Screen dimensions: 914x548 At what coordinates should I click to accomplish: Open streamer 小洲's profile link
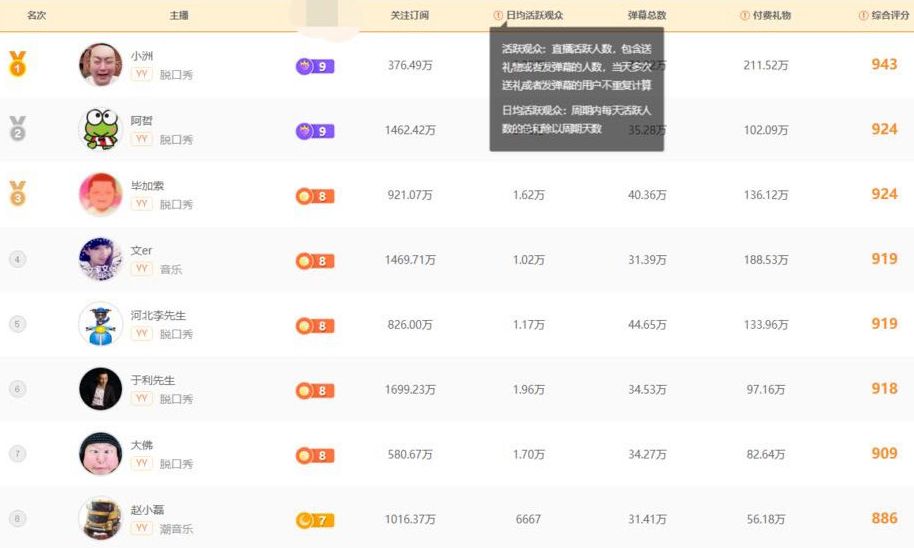coord(142,56)
